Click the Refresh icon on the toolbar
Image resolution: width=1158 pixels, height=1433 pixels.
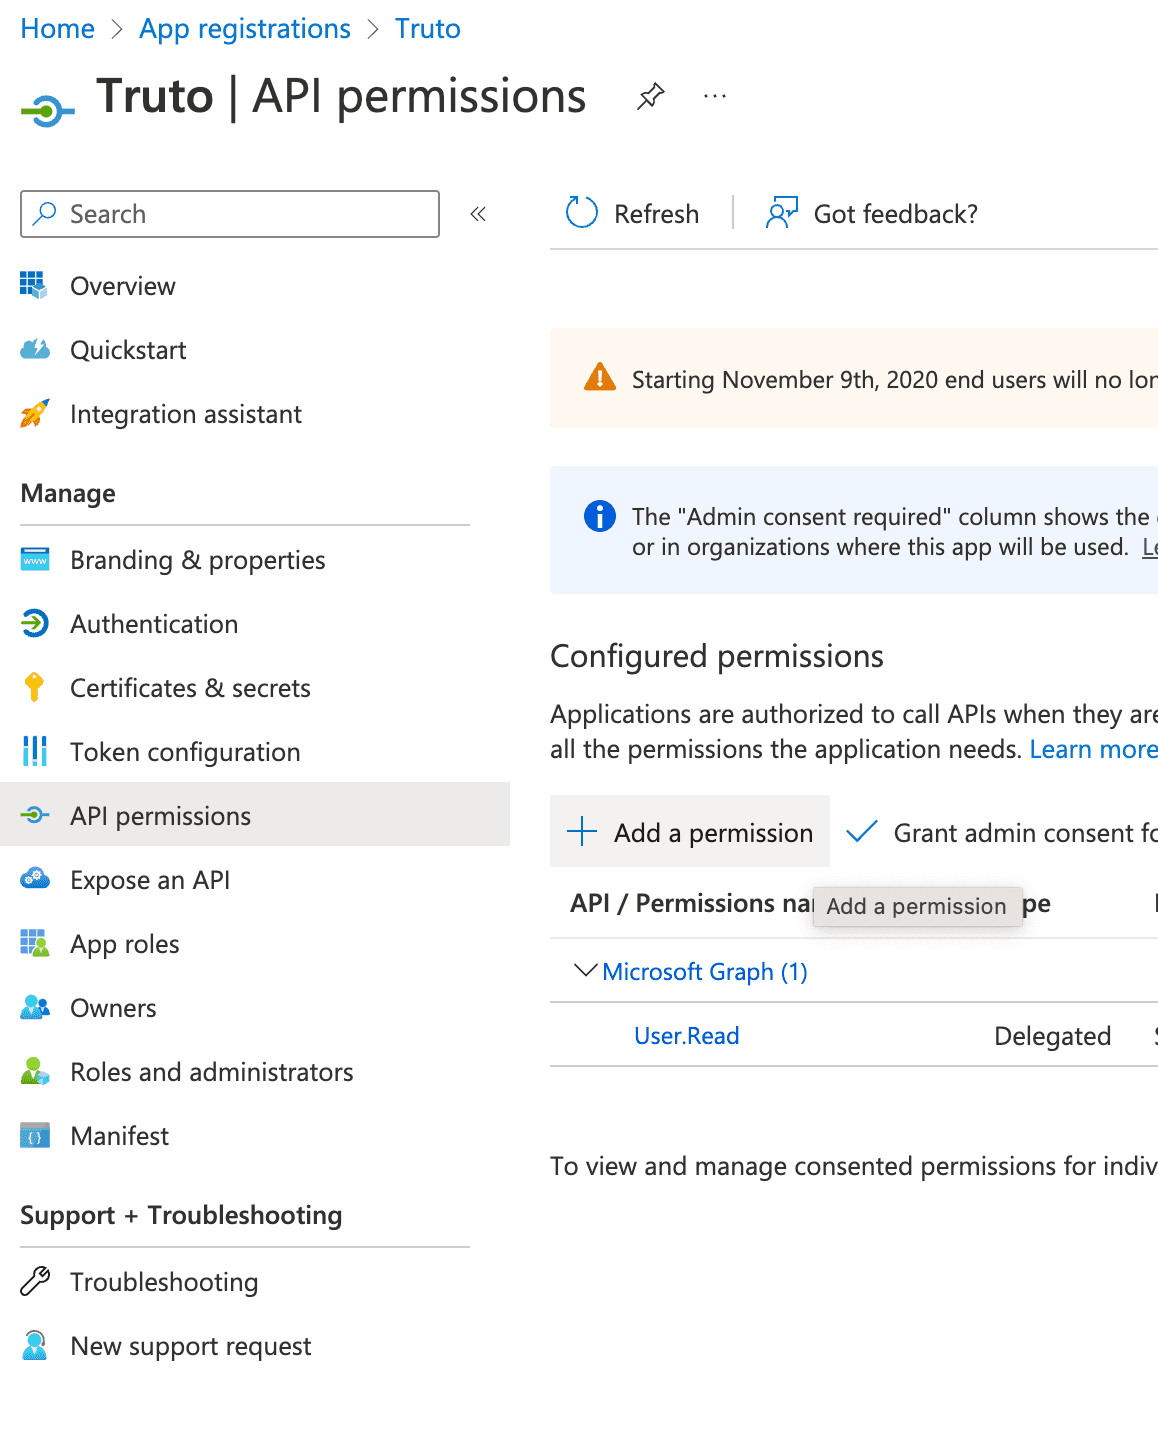pyautogui.click(x=580, y=212)
